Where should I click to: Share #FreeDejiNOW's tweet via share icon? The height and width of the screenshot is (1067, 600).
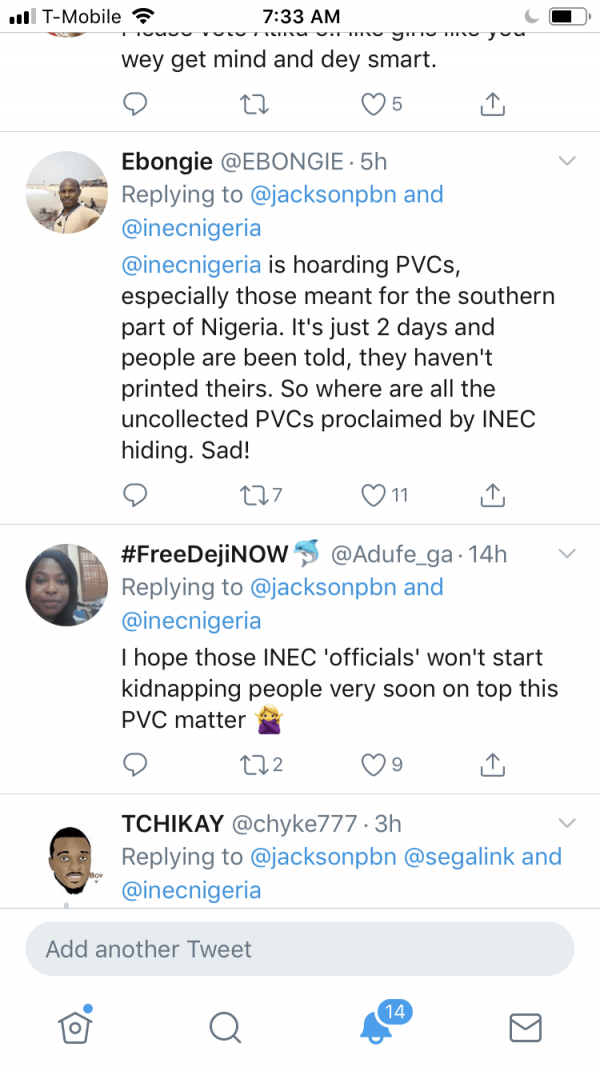tap(493, 765)
